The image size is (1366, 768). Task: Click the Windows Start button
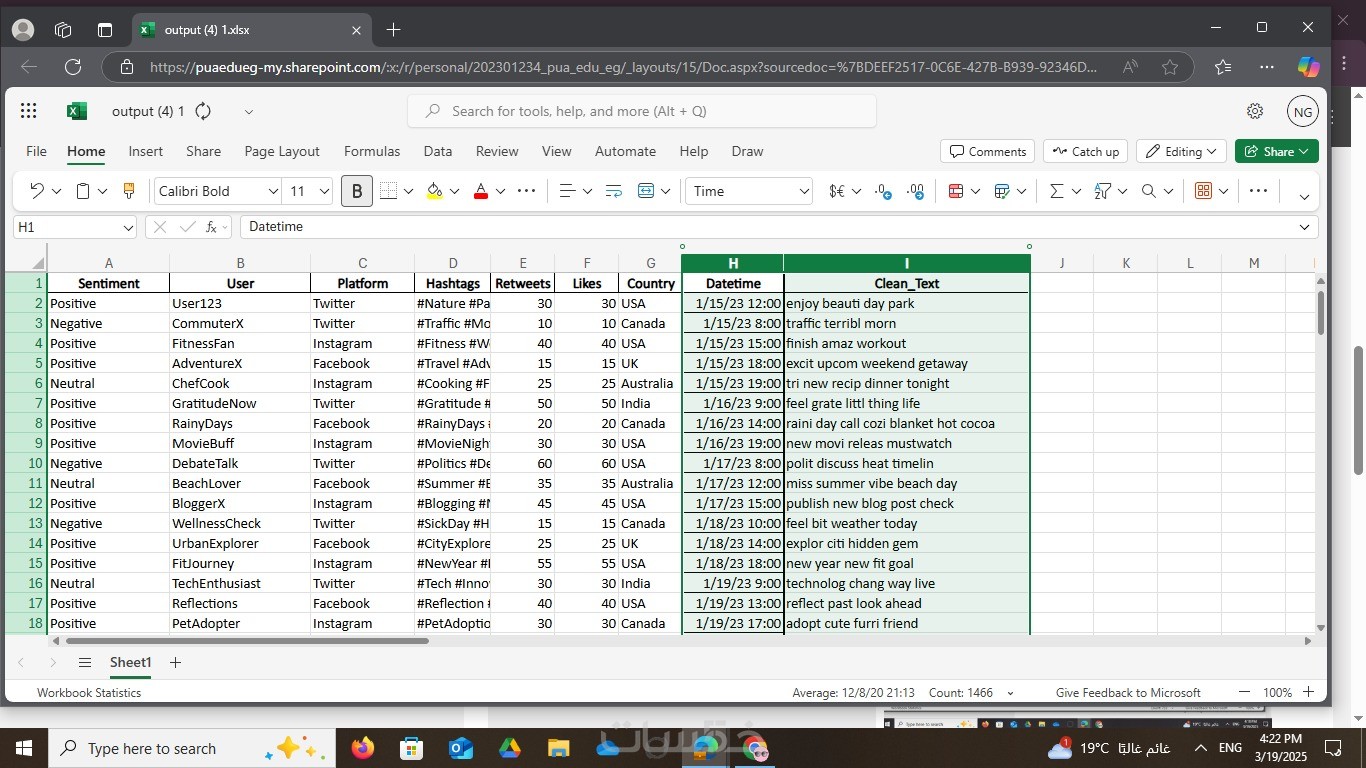pos(23,748)
